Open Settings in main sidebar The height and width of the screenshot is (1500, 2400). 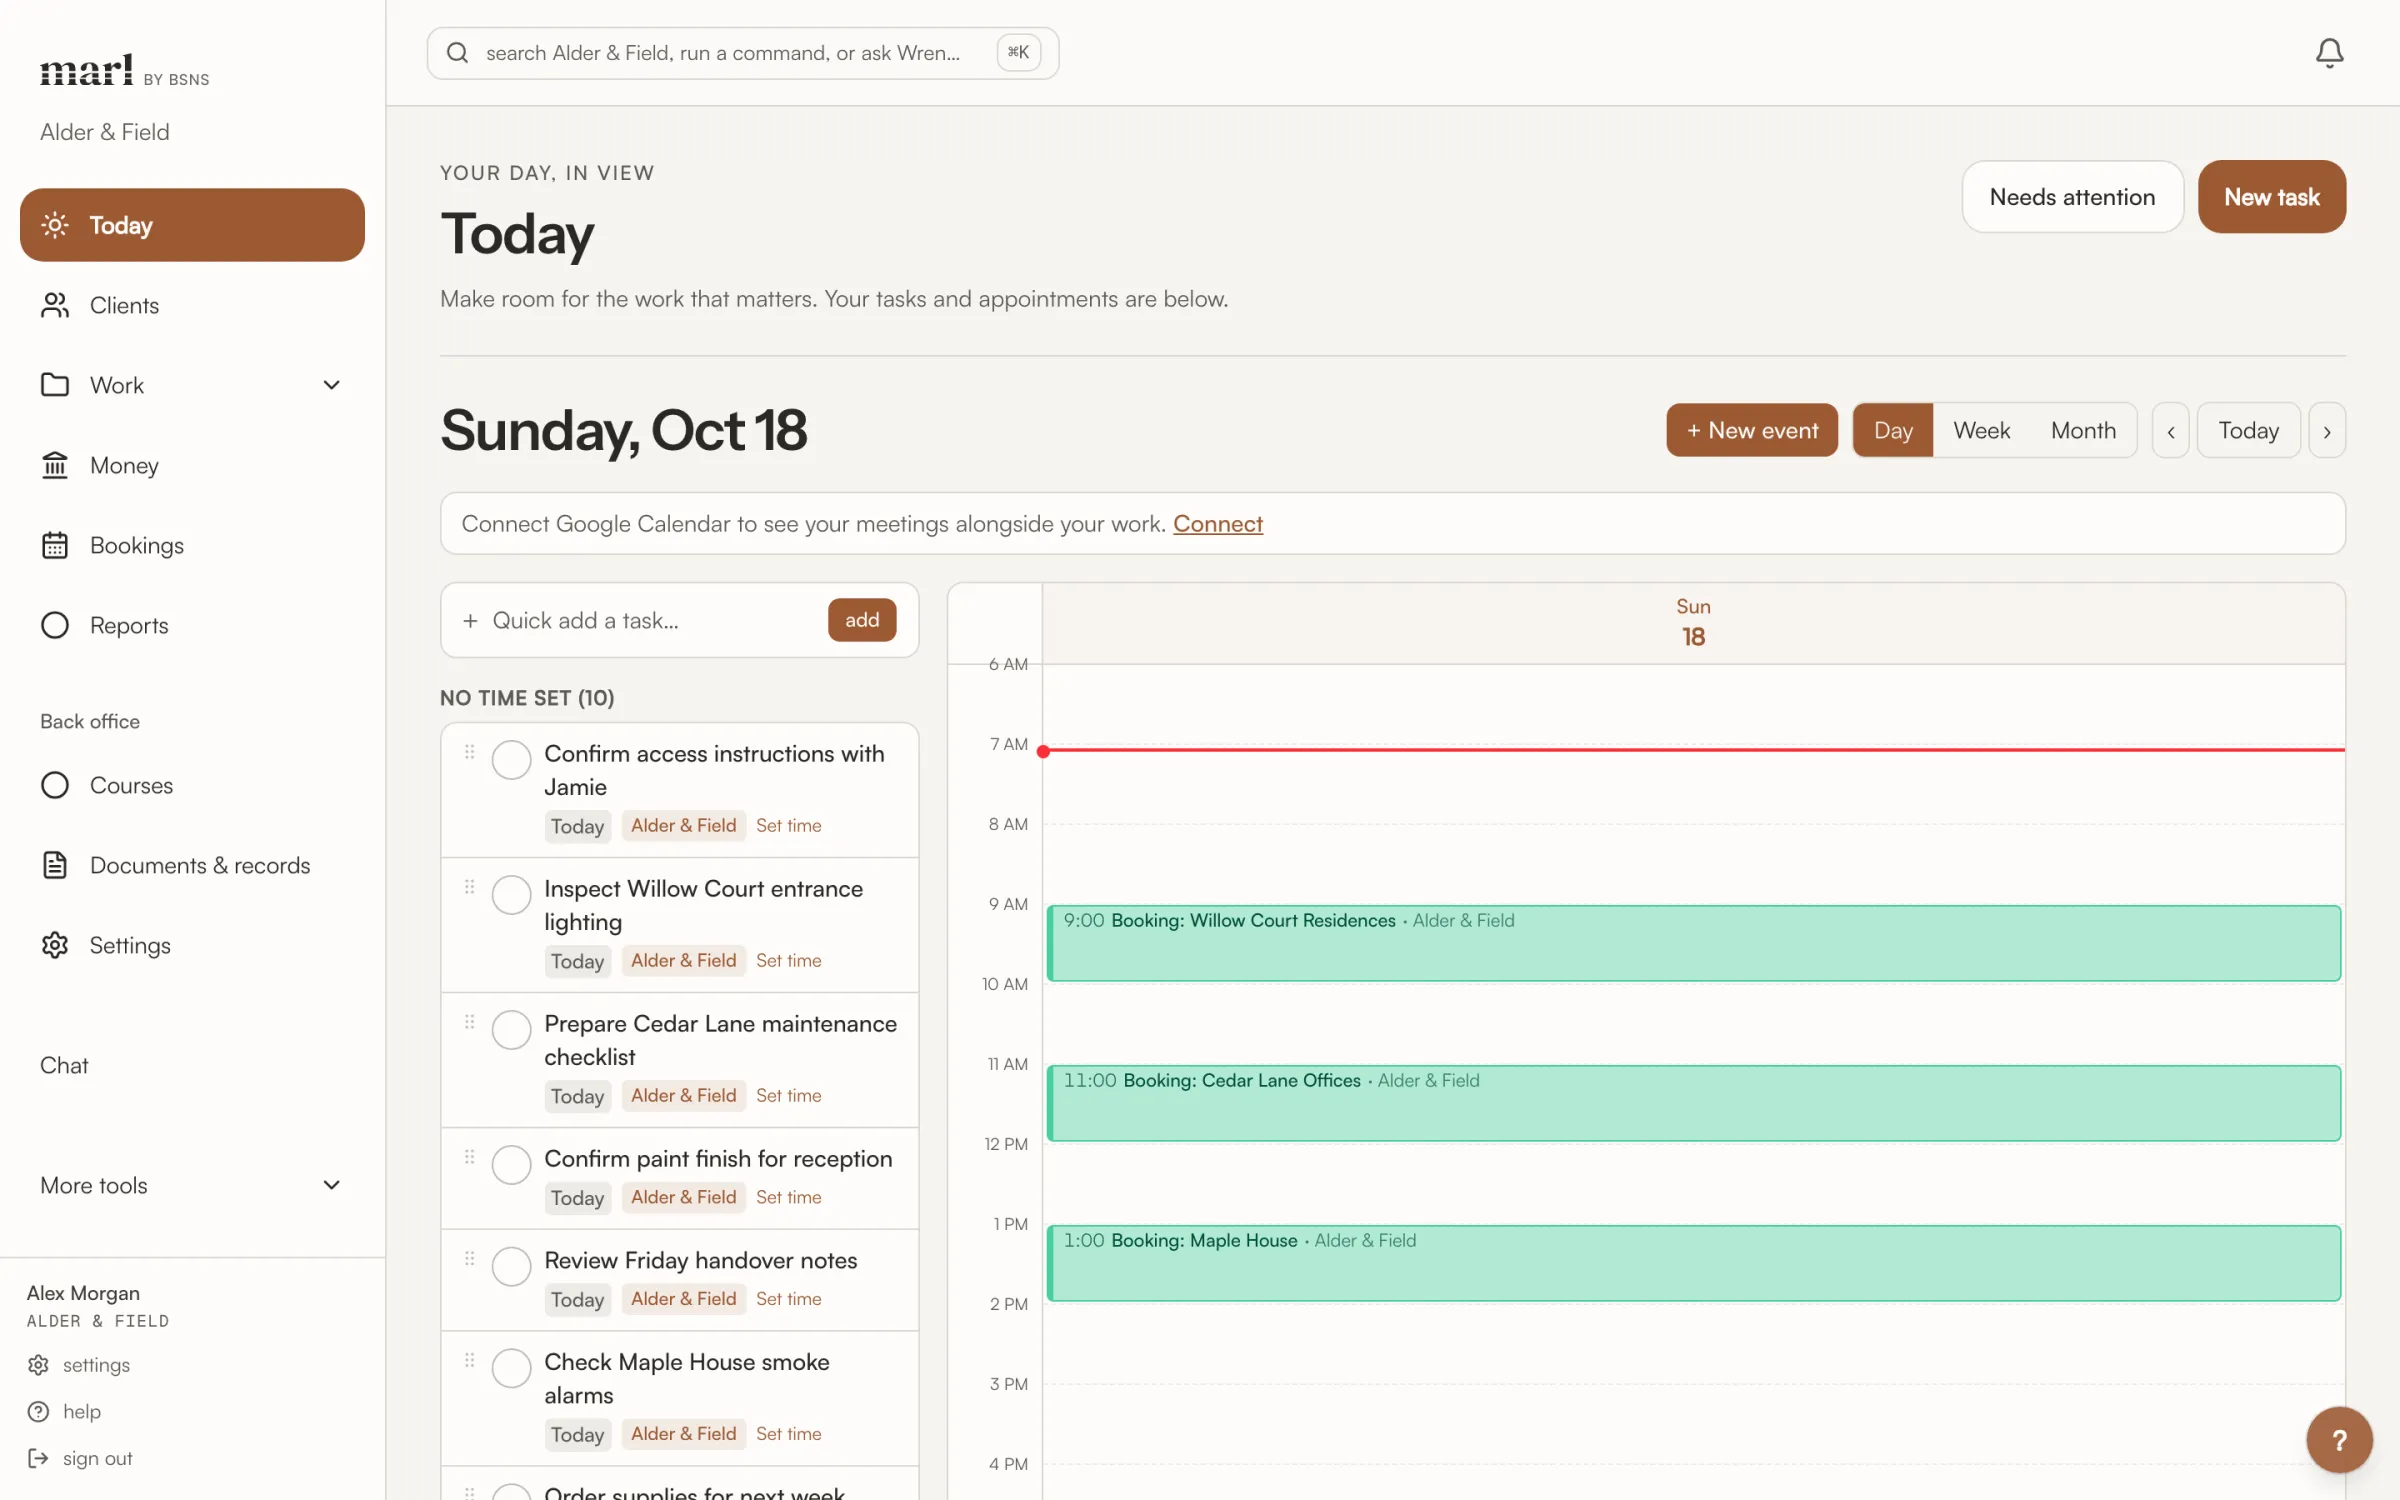[x=192, y=945]
